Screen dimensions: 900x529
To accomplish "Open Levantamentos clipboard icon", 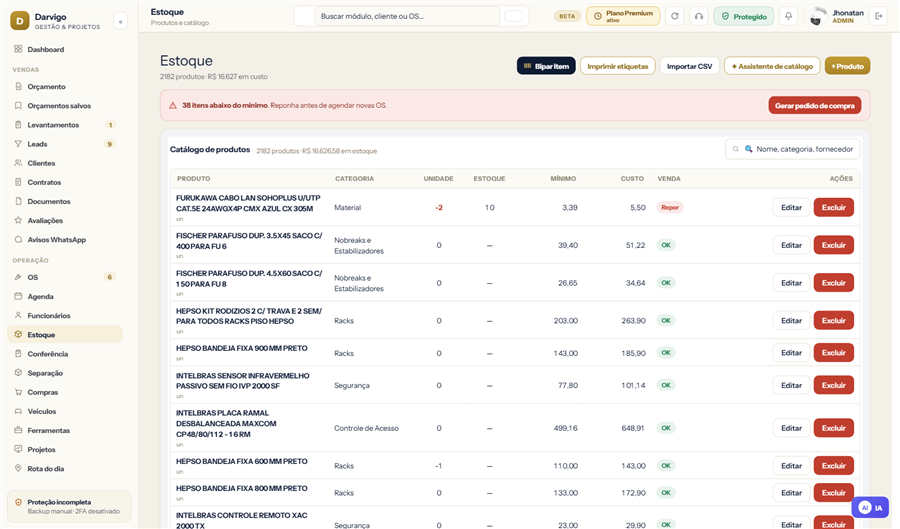I will pyautogui.click(x=18, y=125).
